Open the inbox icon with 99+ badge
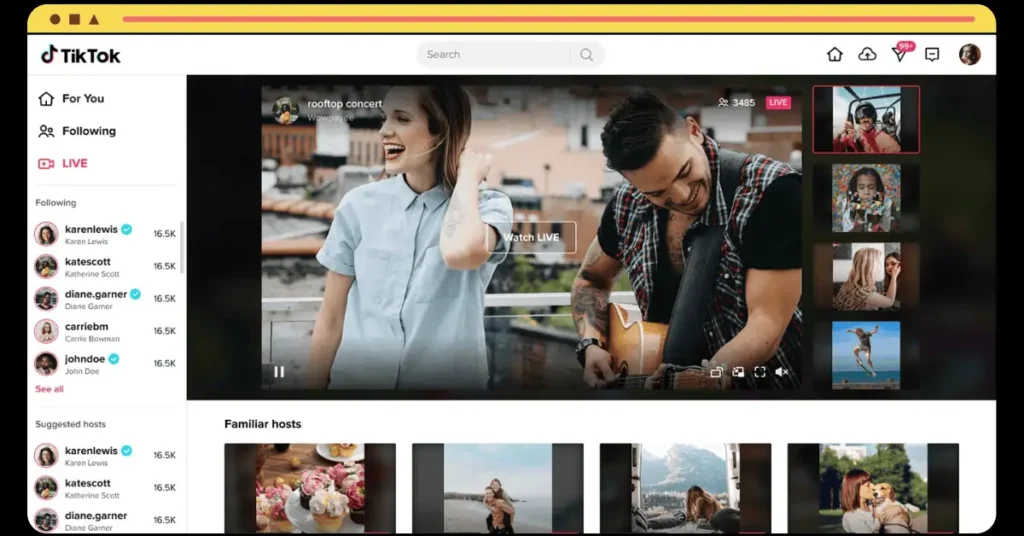Viewport: 1024px width, 536px height. [x=901, y=53]
